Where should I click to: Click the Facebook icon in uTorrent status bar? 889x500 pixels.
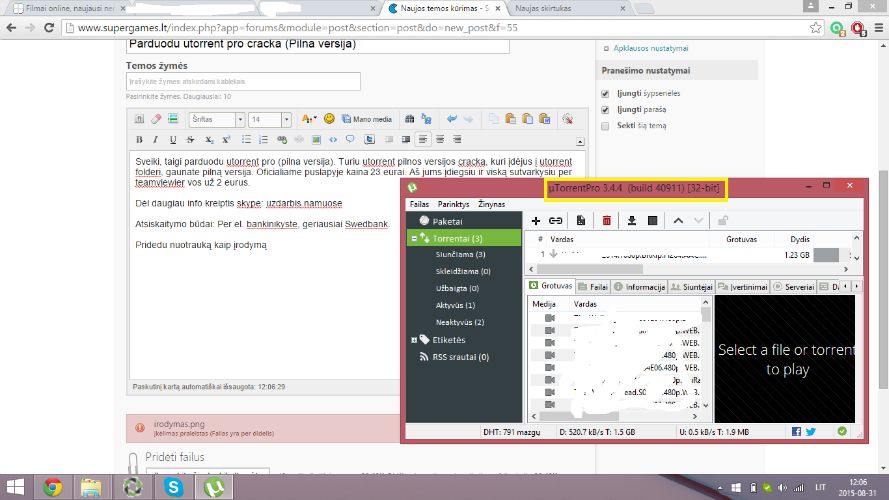coord(796,432)
